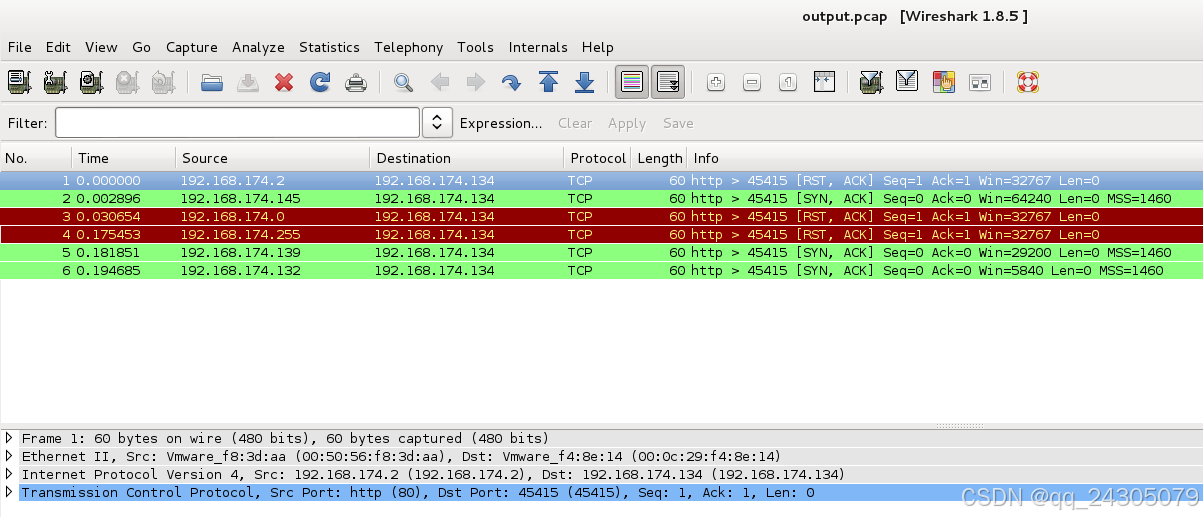Zoom out of packet text
This screenshot has height=517, width=1203.
(x=752, y=82)
